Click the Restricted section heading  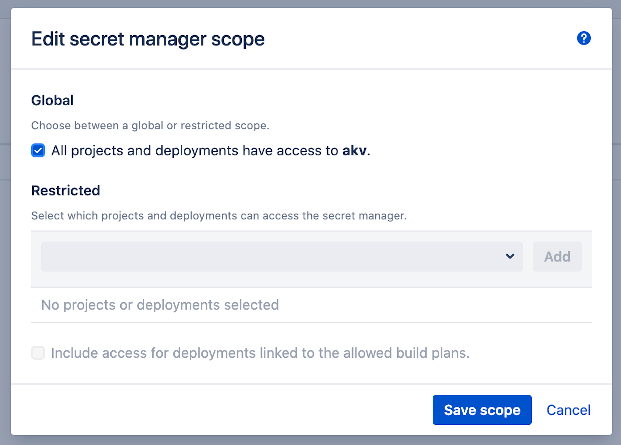coord(65,190)
